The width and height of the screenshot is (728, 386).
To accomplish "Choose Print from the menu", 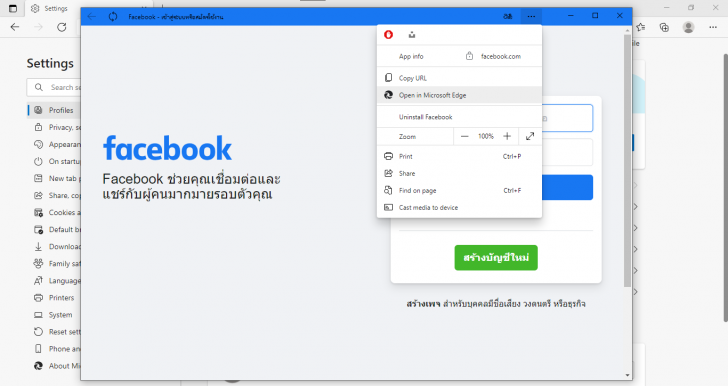I will point(459,156).
